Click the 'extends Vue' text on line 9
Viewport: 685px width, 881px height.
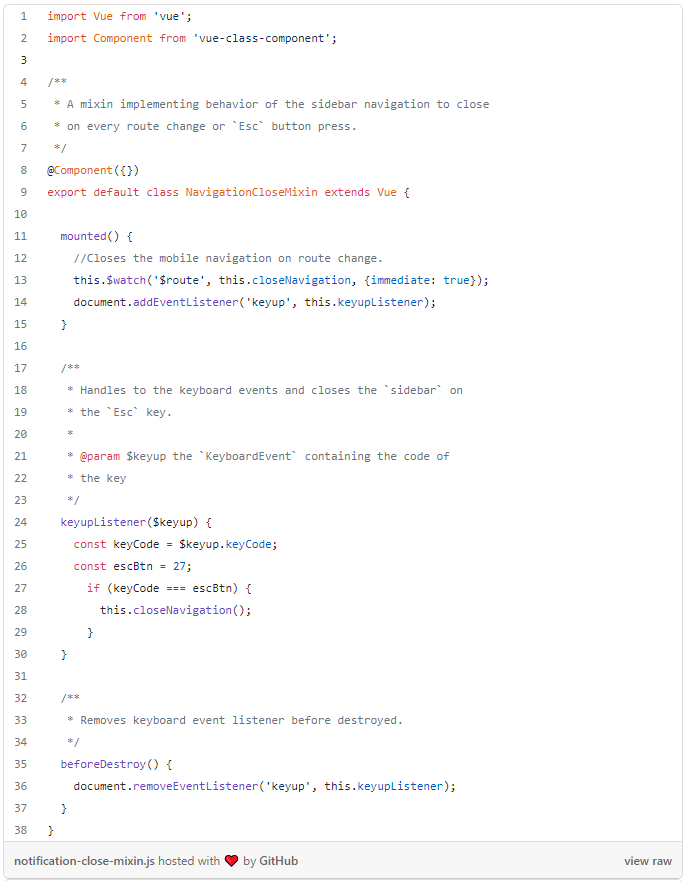pos(360,192)
